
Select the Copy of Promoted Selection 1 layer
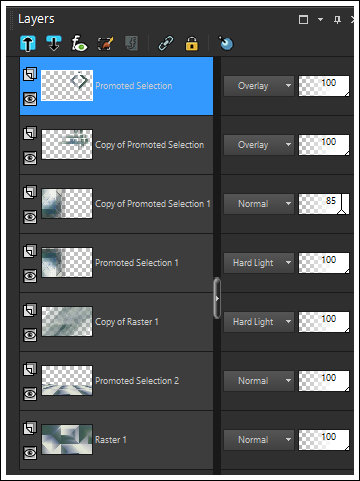[116, 204]
